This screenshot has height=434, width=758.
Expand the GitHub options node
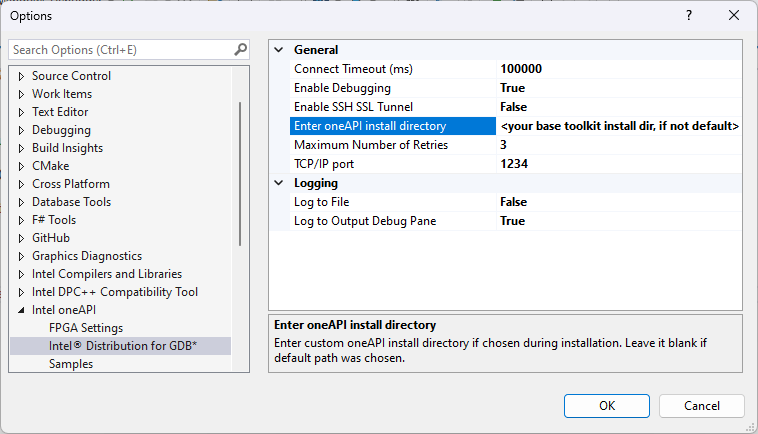click(x=21, y=238)
